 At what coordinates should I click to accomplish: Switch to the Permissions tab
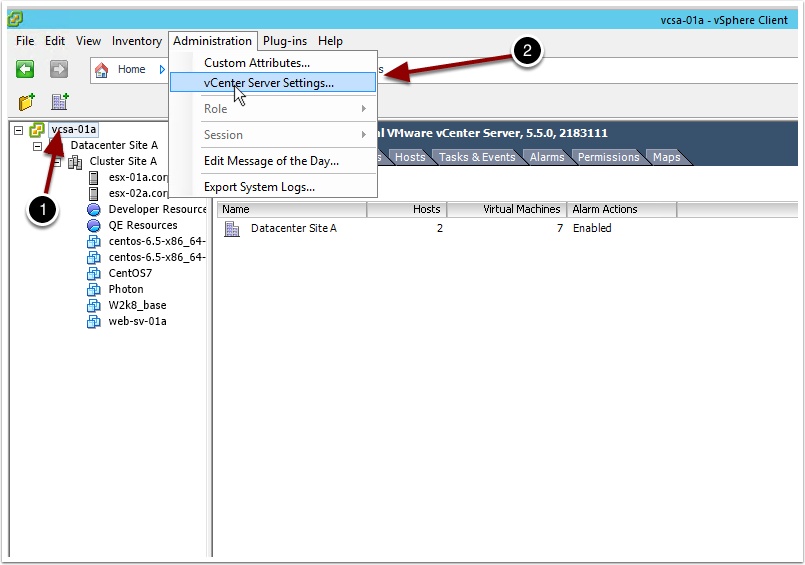pyautogui.click(x=608, y=157)
